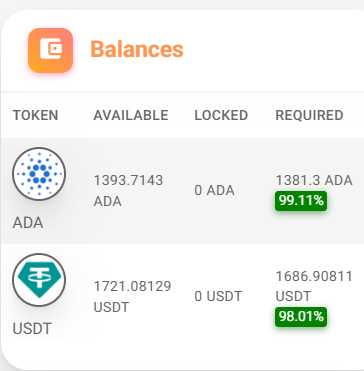Click the USDT Tether token logo
Screen dimensions: 364x371
point(39,280)
